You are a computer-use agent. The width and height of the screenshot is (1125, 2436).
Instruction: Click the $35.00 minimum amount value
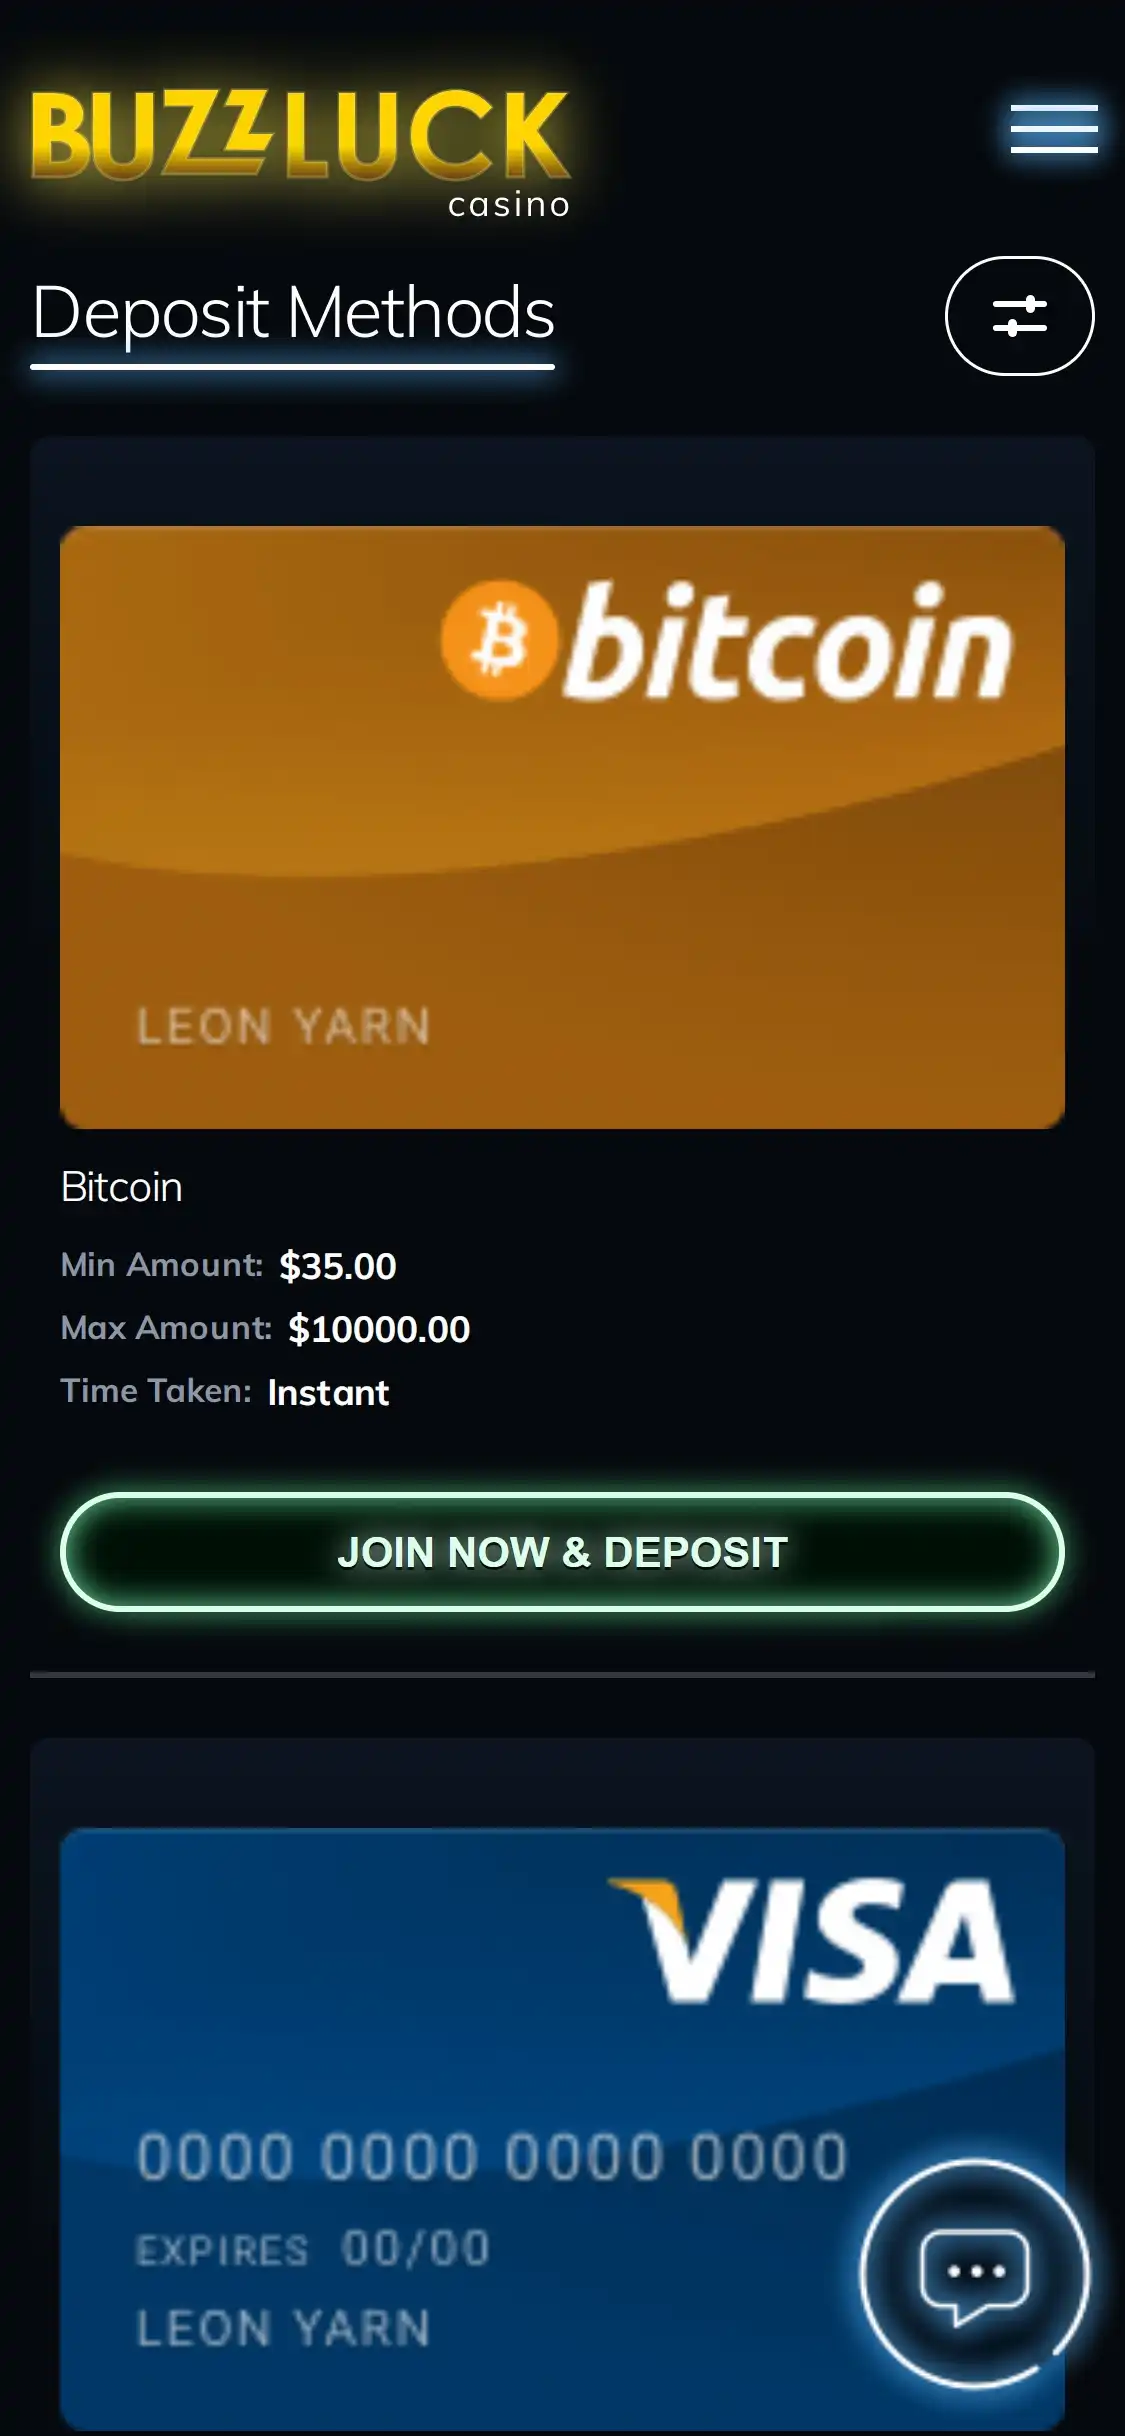coord(338,1266)
